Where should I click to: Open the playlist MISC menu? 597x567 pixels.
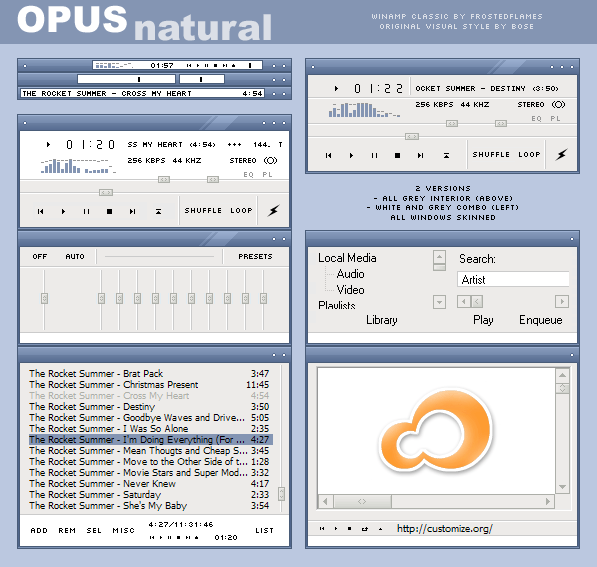(123, 530)
